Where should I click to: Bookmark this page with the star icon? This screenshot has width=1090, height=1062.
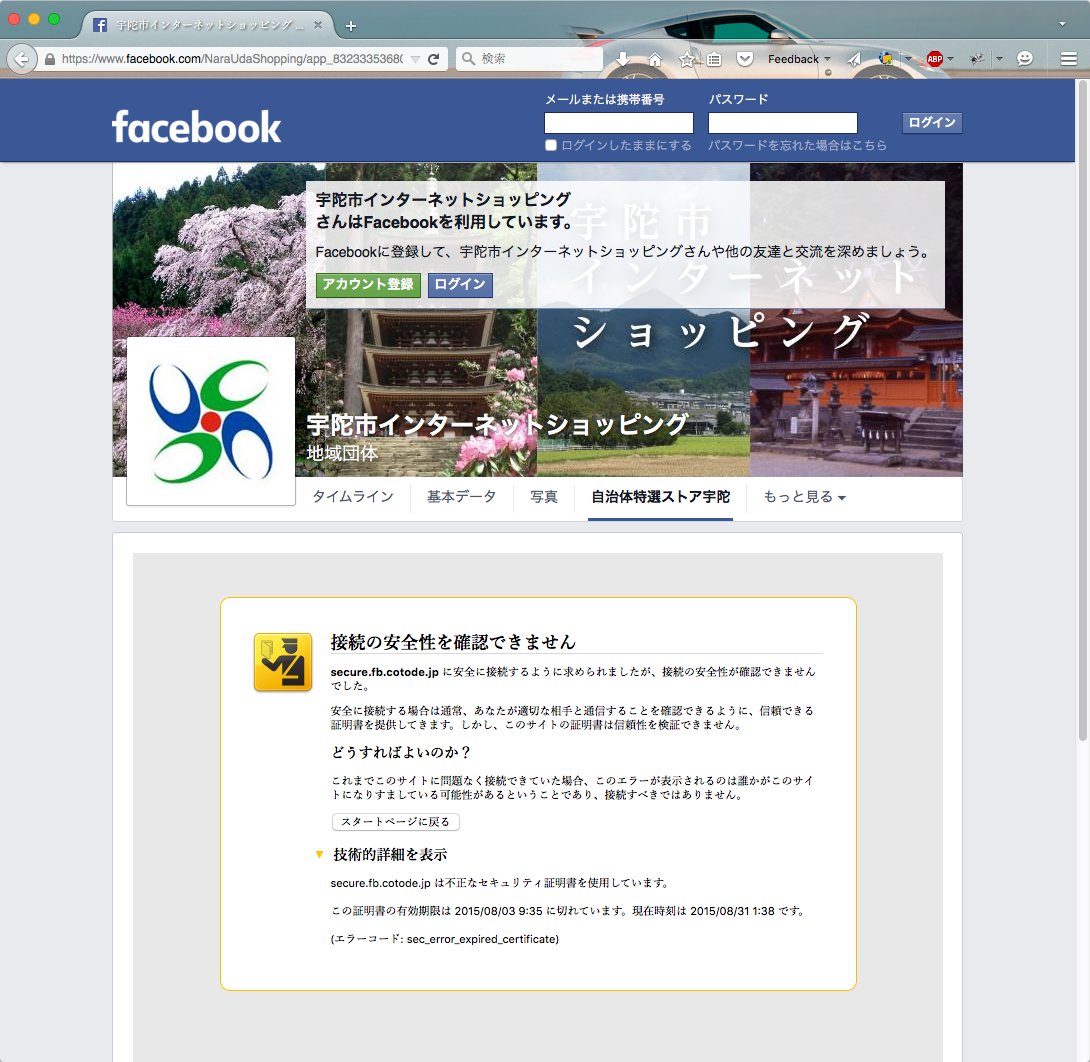click(687, 59)
